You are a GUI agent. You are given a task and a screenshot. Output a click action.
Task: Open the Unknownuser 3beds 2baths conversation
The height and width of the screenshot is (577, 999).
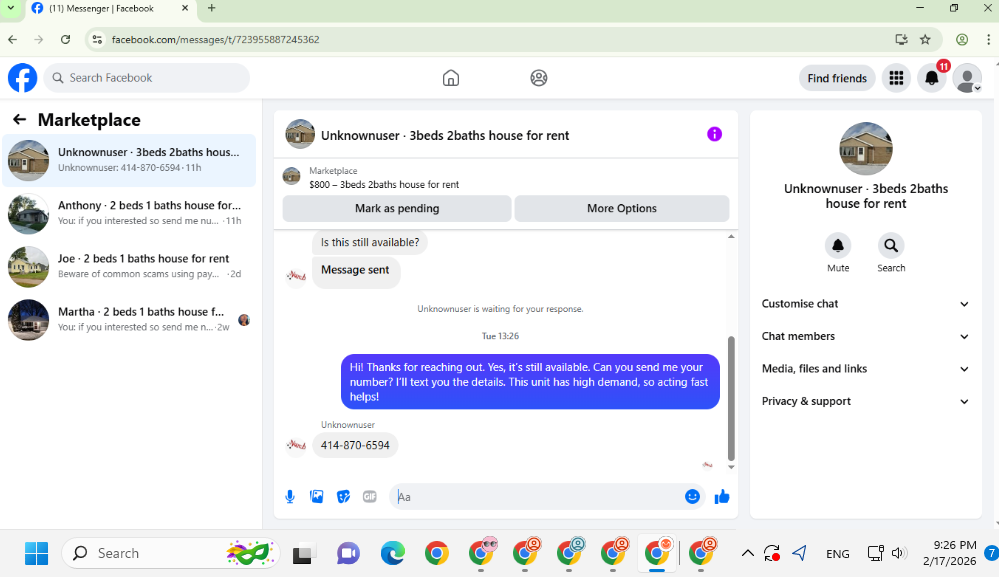coord(129,160)
